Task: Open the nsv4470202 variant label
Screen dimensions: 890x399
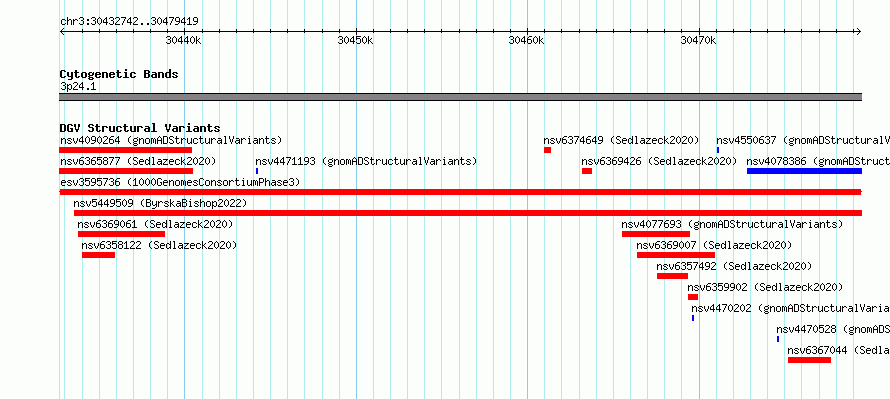Action: pos(790,308)
